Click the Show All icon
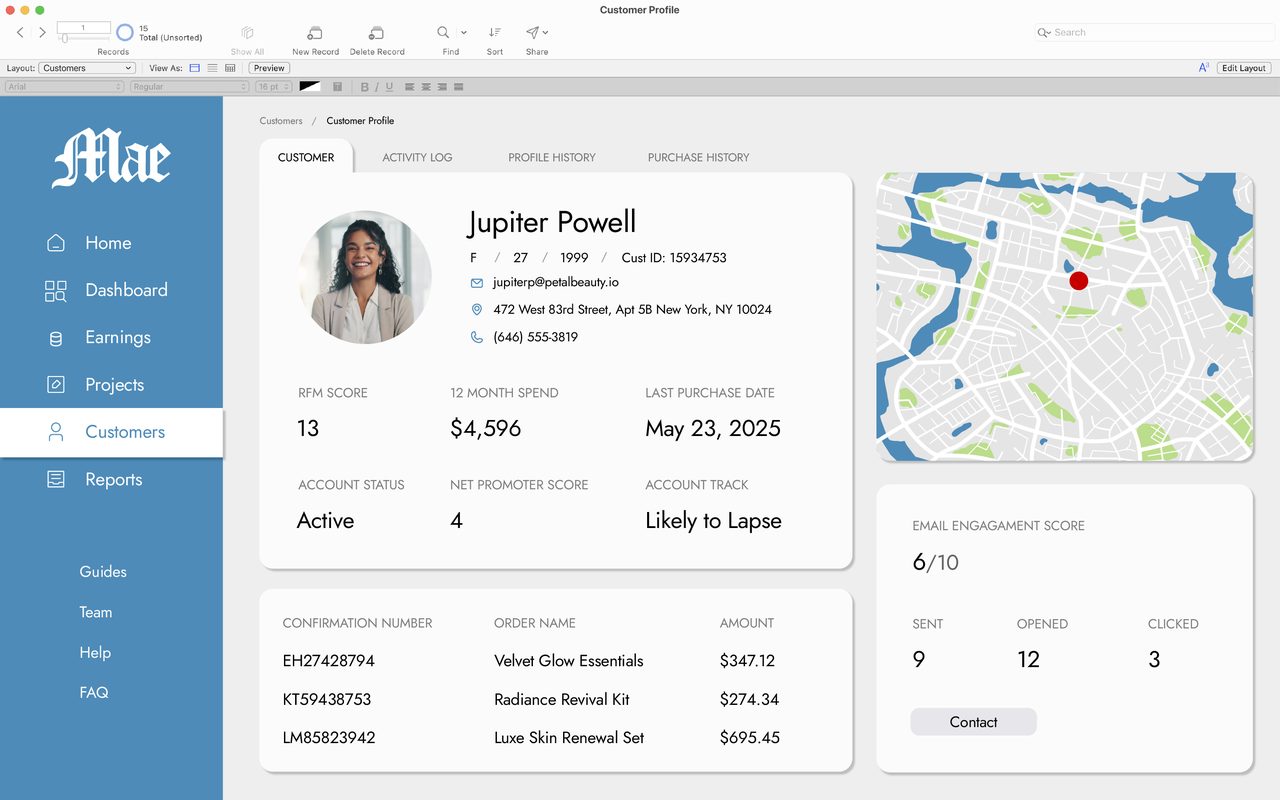This screenshot has height=800, width=1280. tap(247, 33)
